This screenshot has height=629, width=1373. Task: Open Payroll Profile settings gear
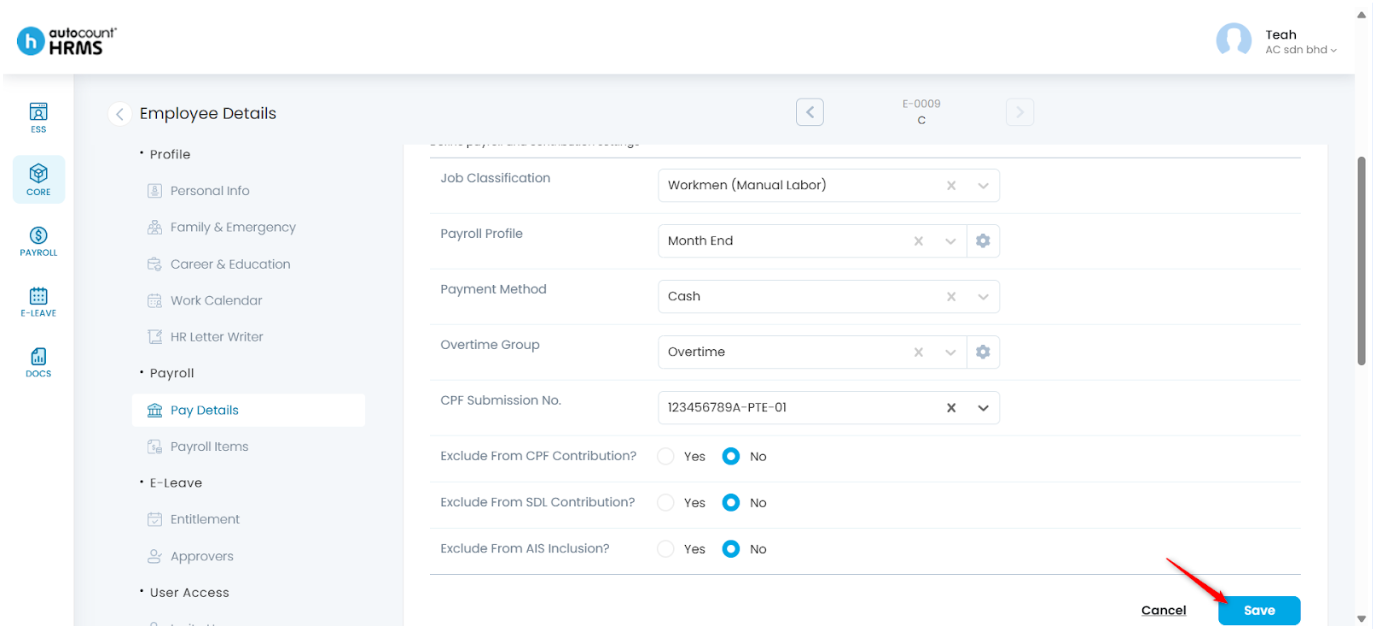click(983, 241)
